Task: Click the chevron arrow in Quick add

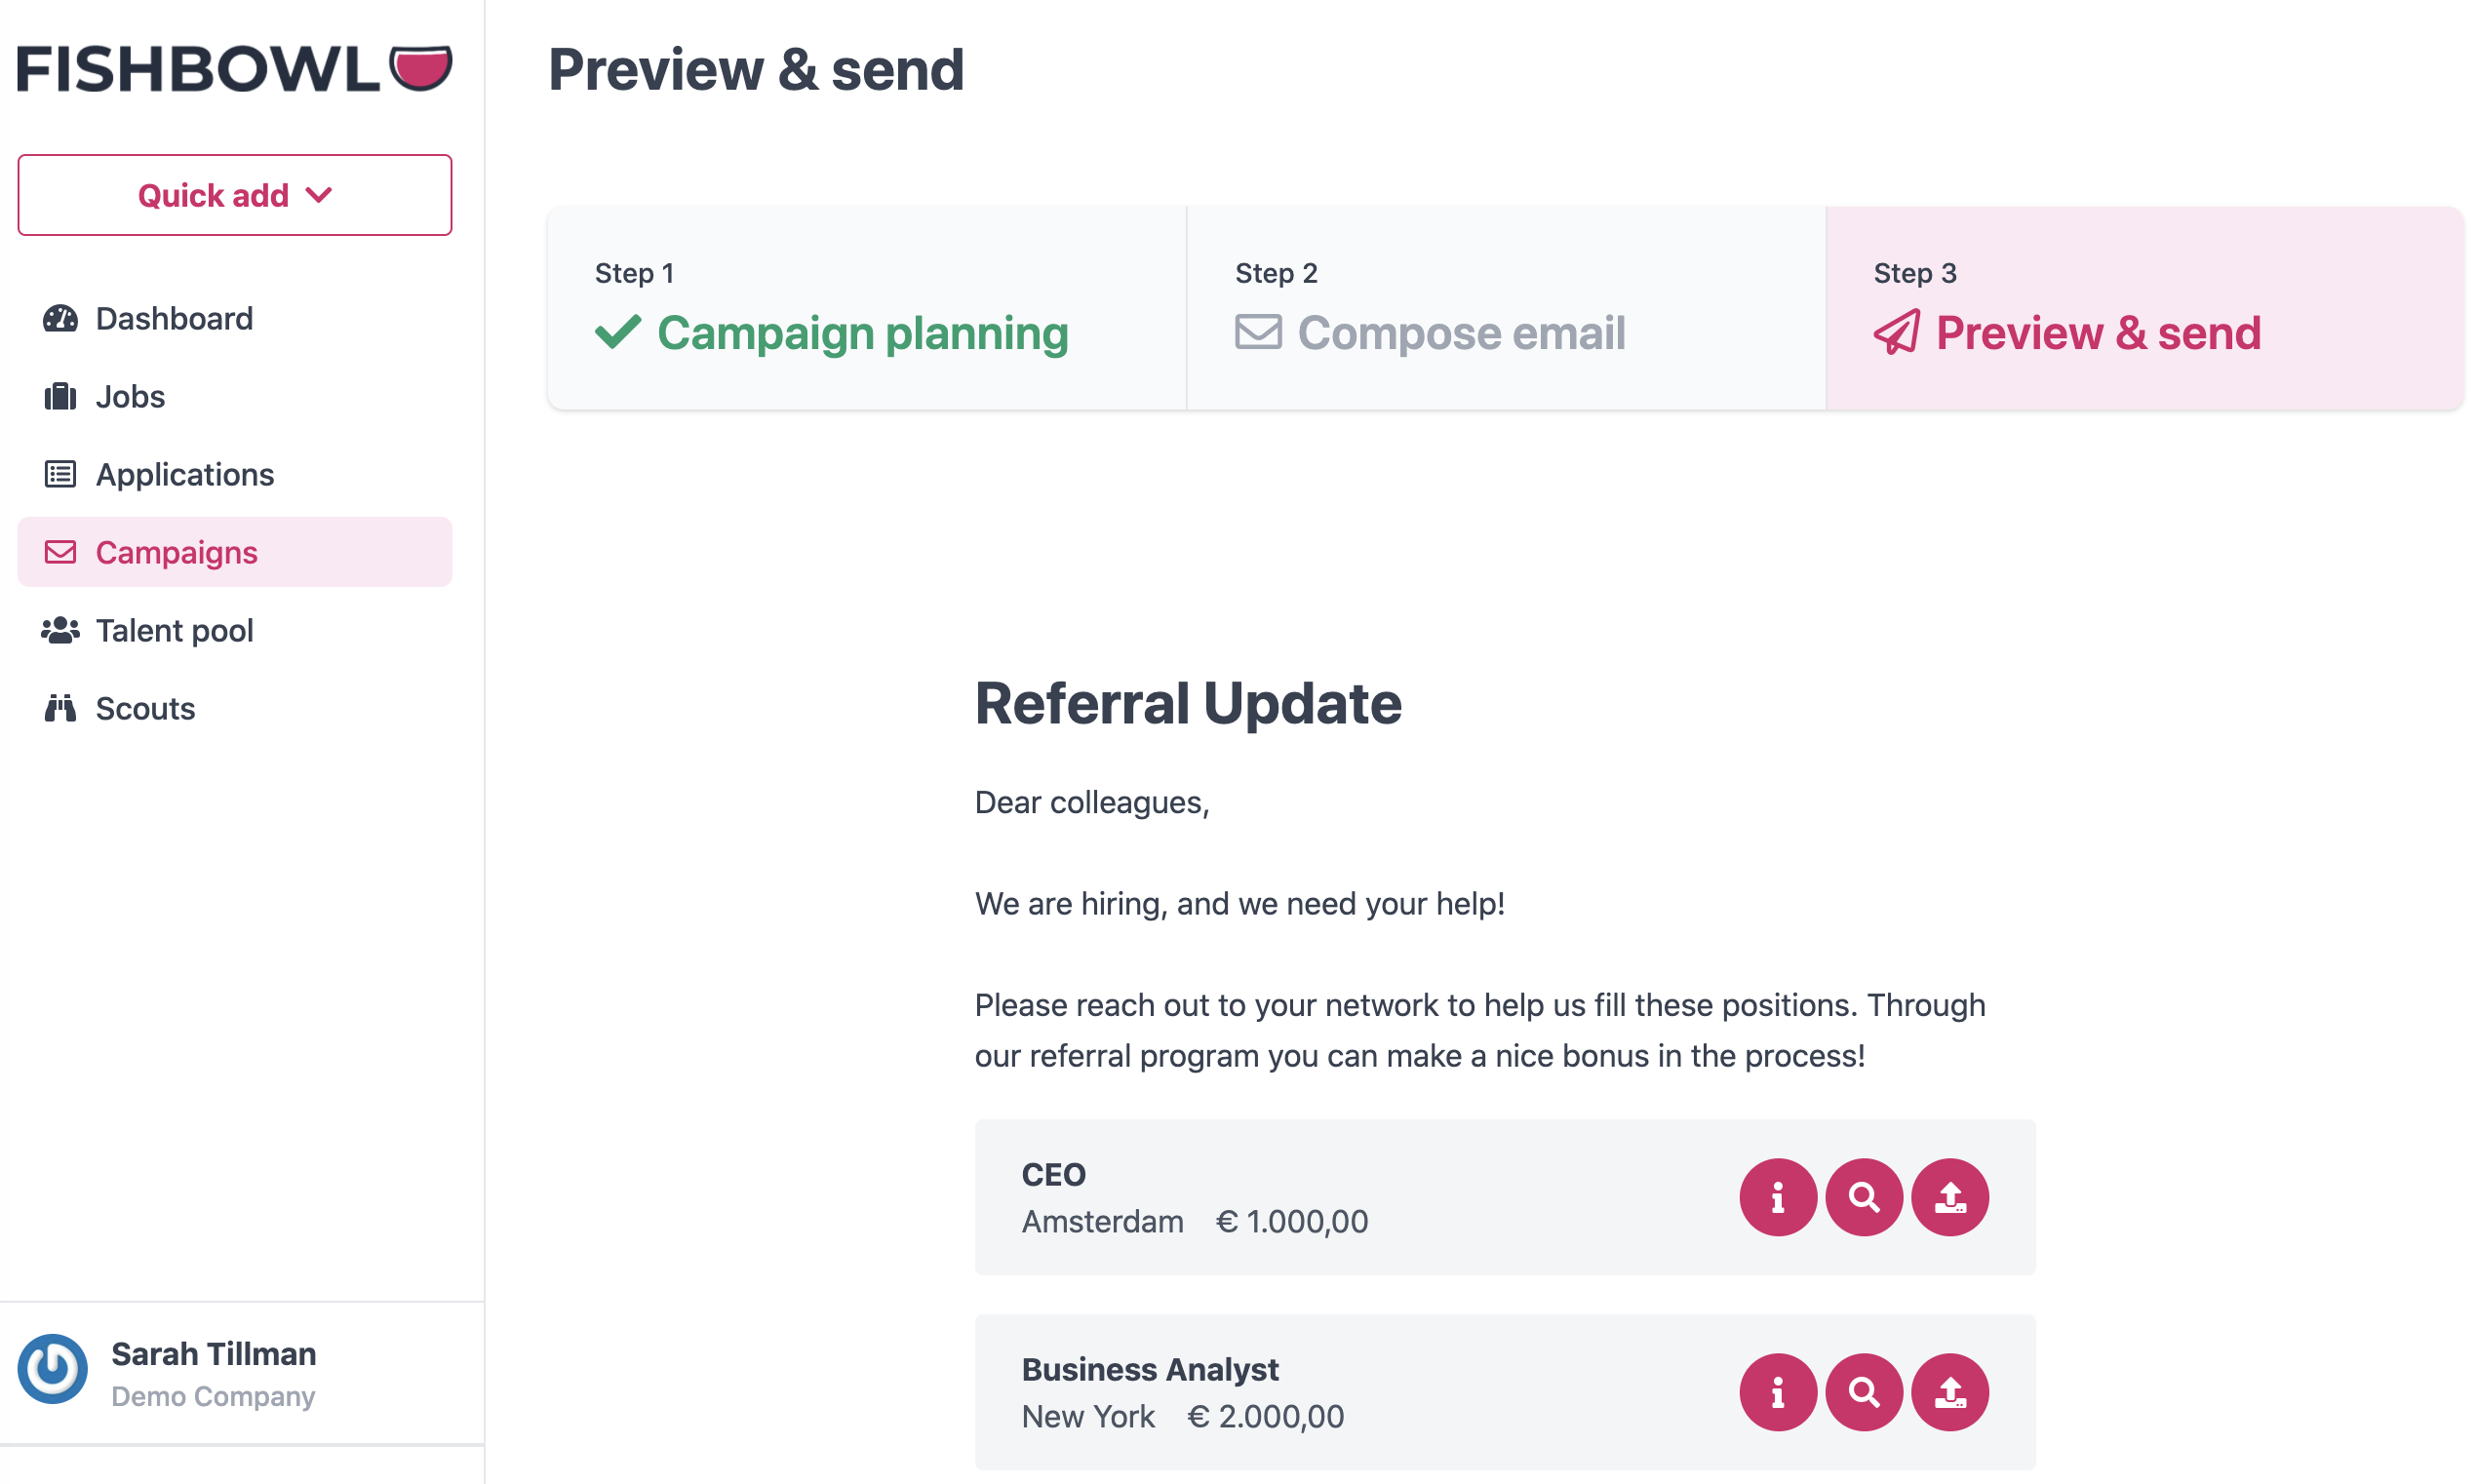Action: 319,195
